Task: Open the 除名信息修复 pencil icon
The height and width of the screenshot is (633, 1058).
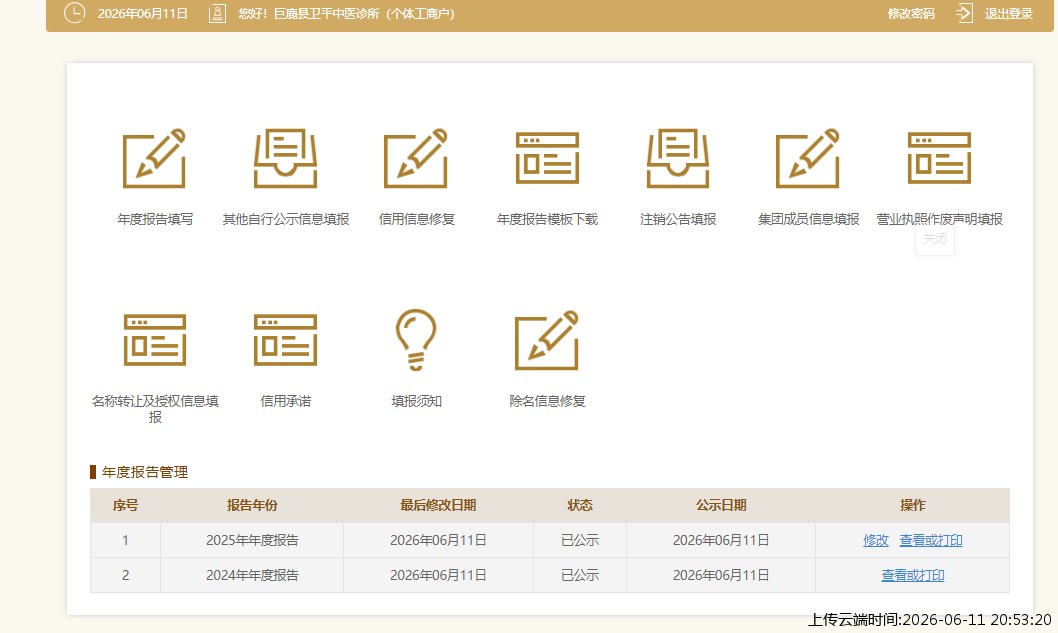Action: 547,340
